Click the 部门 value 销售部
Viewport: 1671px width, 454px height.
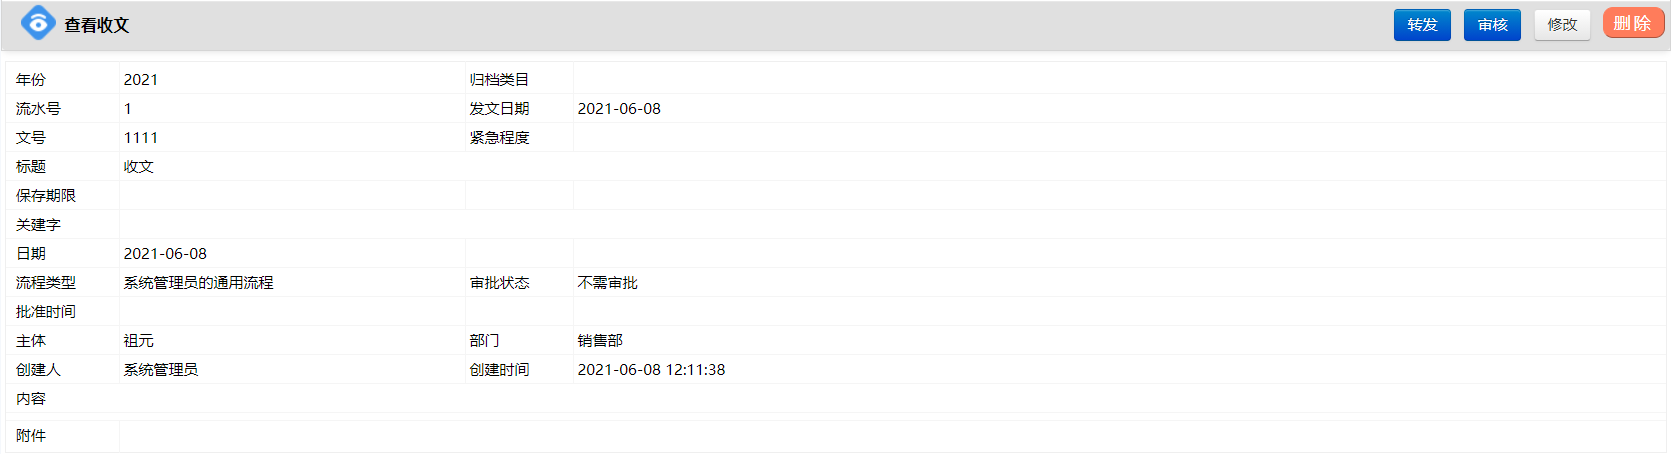tap(600, 340)
